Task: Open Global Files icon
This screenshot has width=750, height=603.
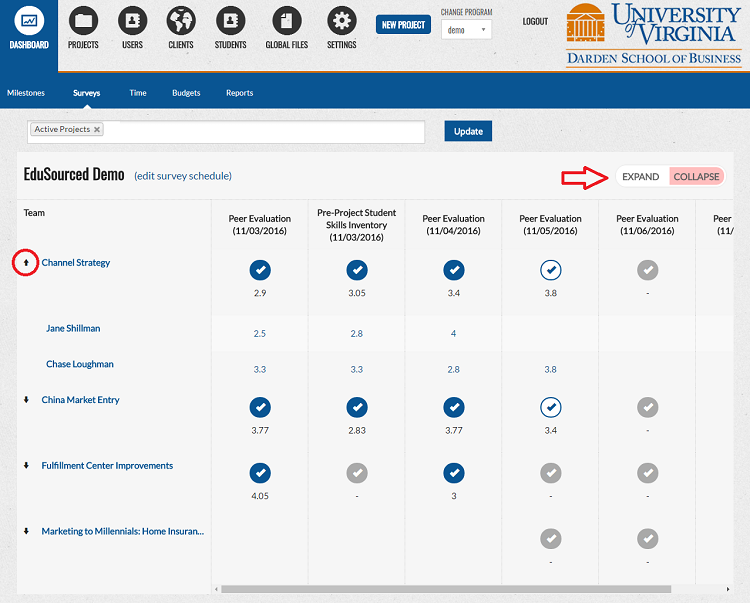Action: [x=287, y=21]
